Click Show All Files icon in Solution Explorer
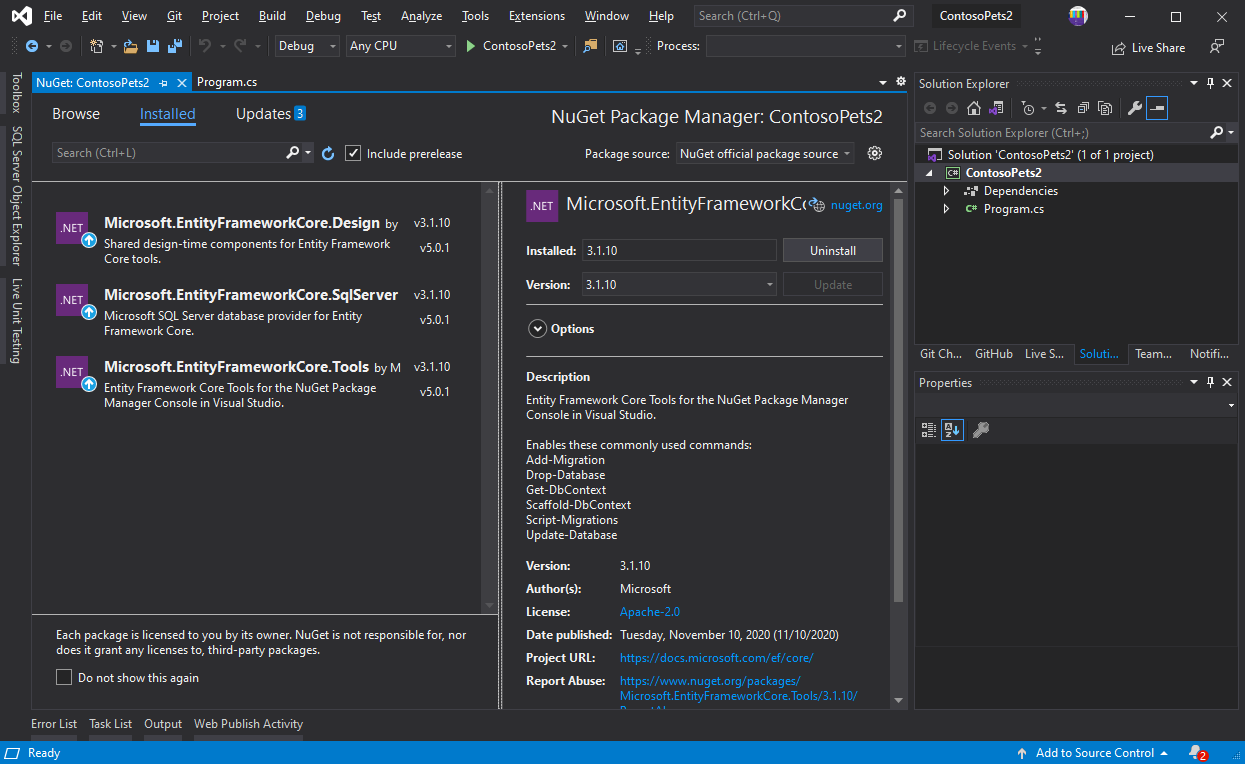1245x764 pixels. click(x=1105, y=108)
